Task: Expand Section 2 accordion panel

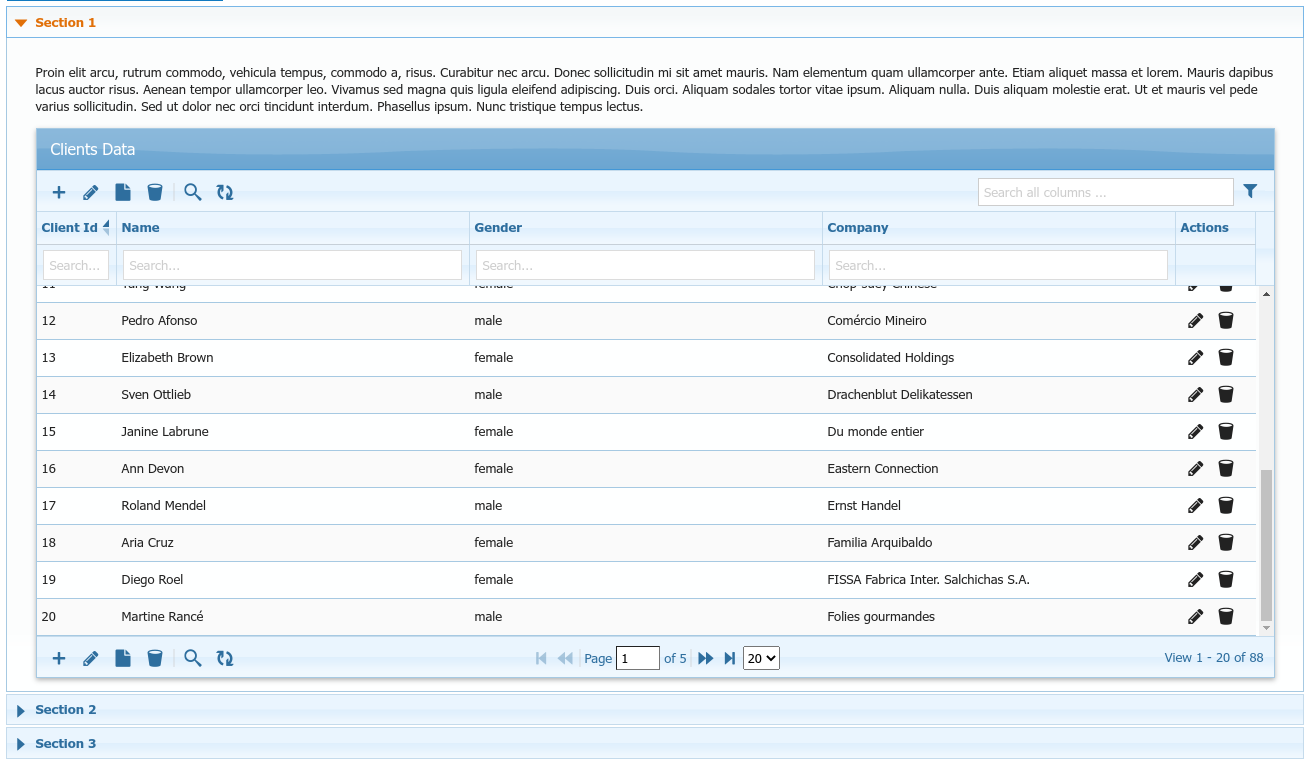Action: [66, 710]
